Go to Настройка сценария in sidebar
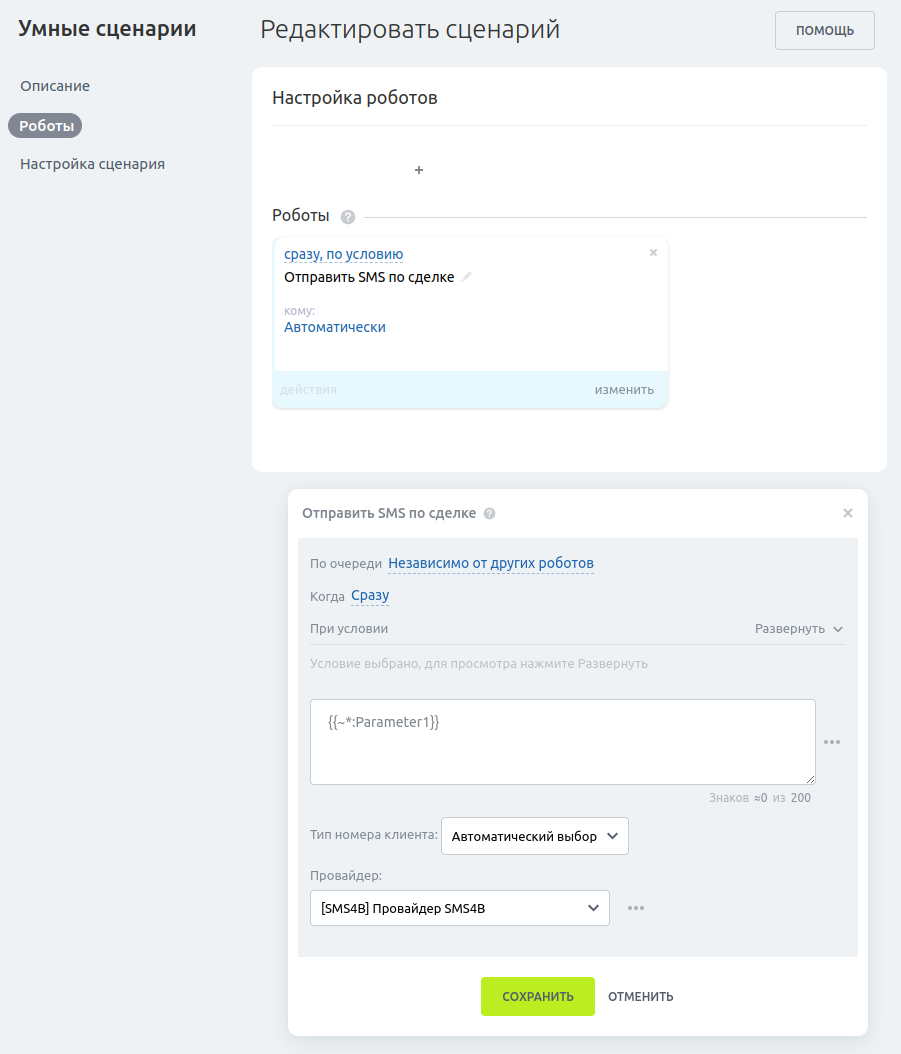 [x=92, y=164]
